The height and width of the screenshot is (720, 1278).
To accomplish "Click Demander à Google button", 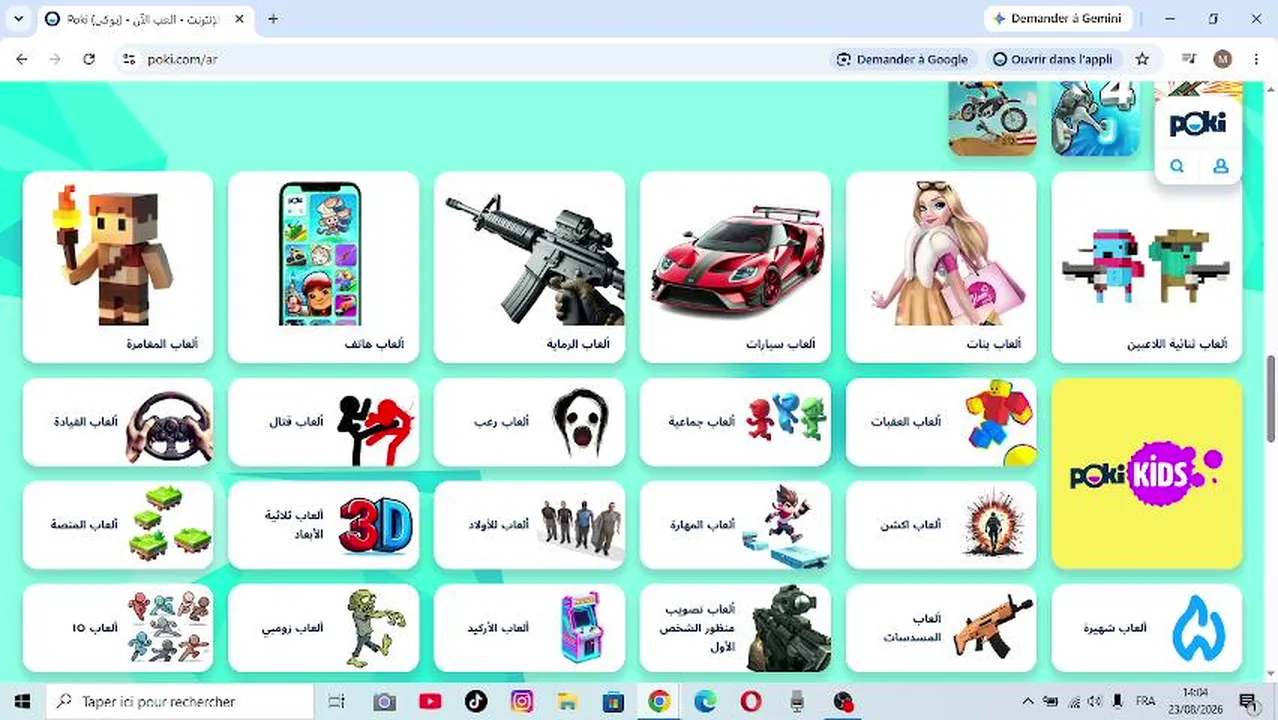I will coord(902,59).
